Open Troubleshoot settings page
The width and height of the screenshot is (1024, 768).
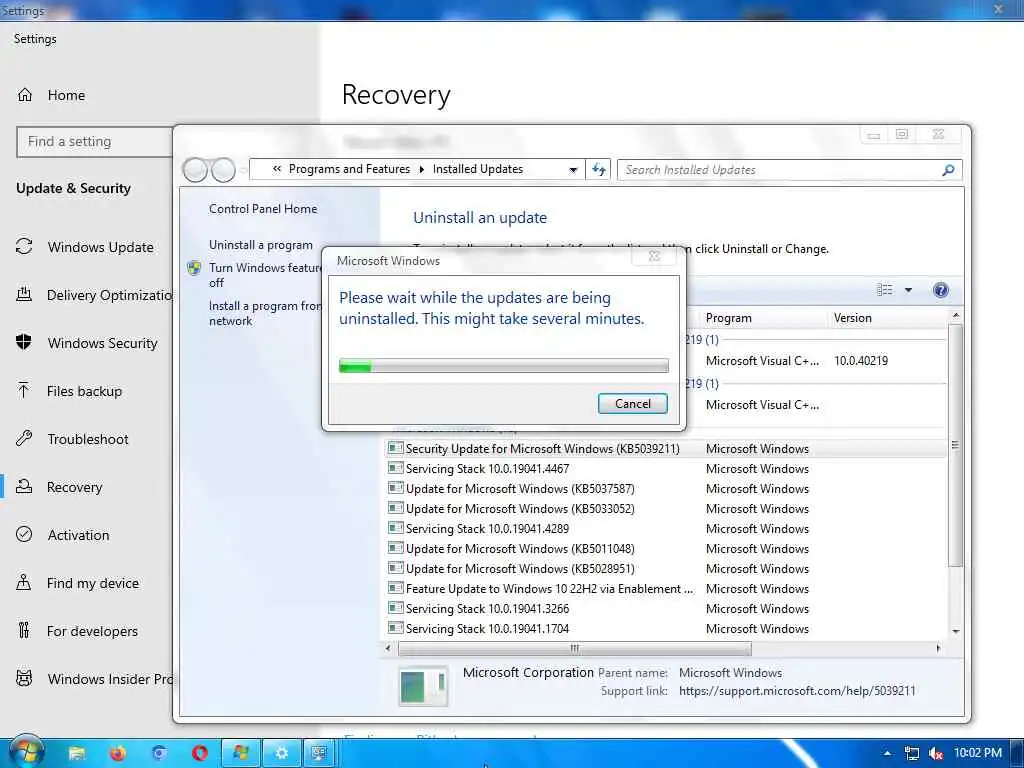click(x=88, y=440)
